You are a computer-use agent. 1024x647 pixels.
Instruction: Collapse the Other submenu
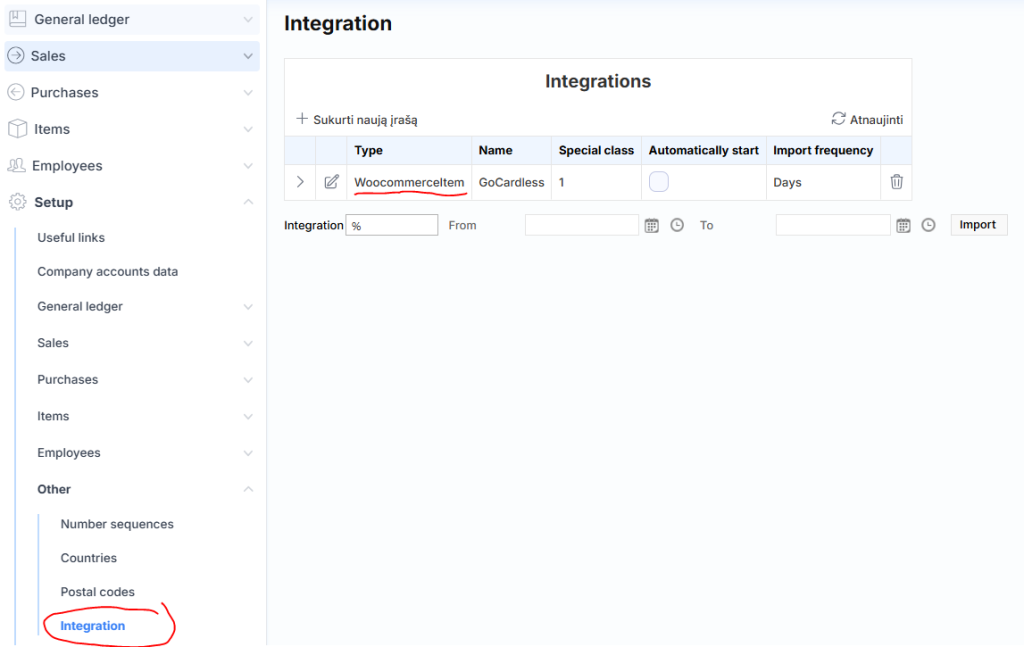248,489
